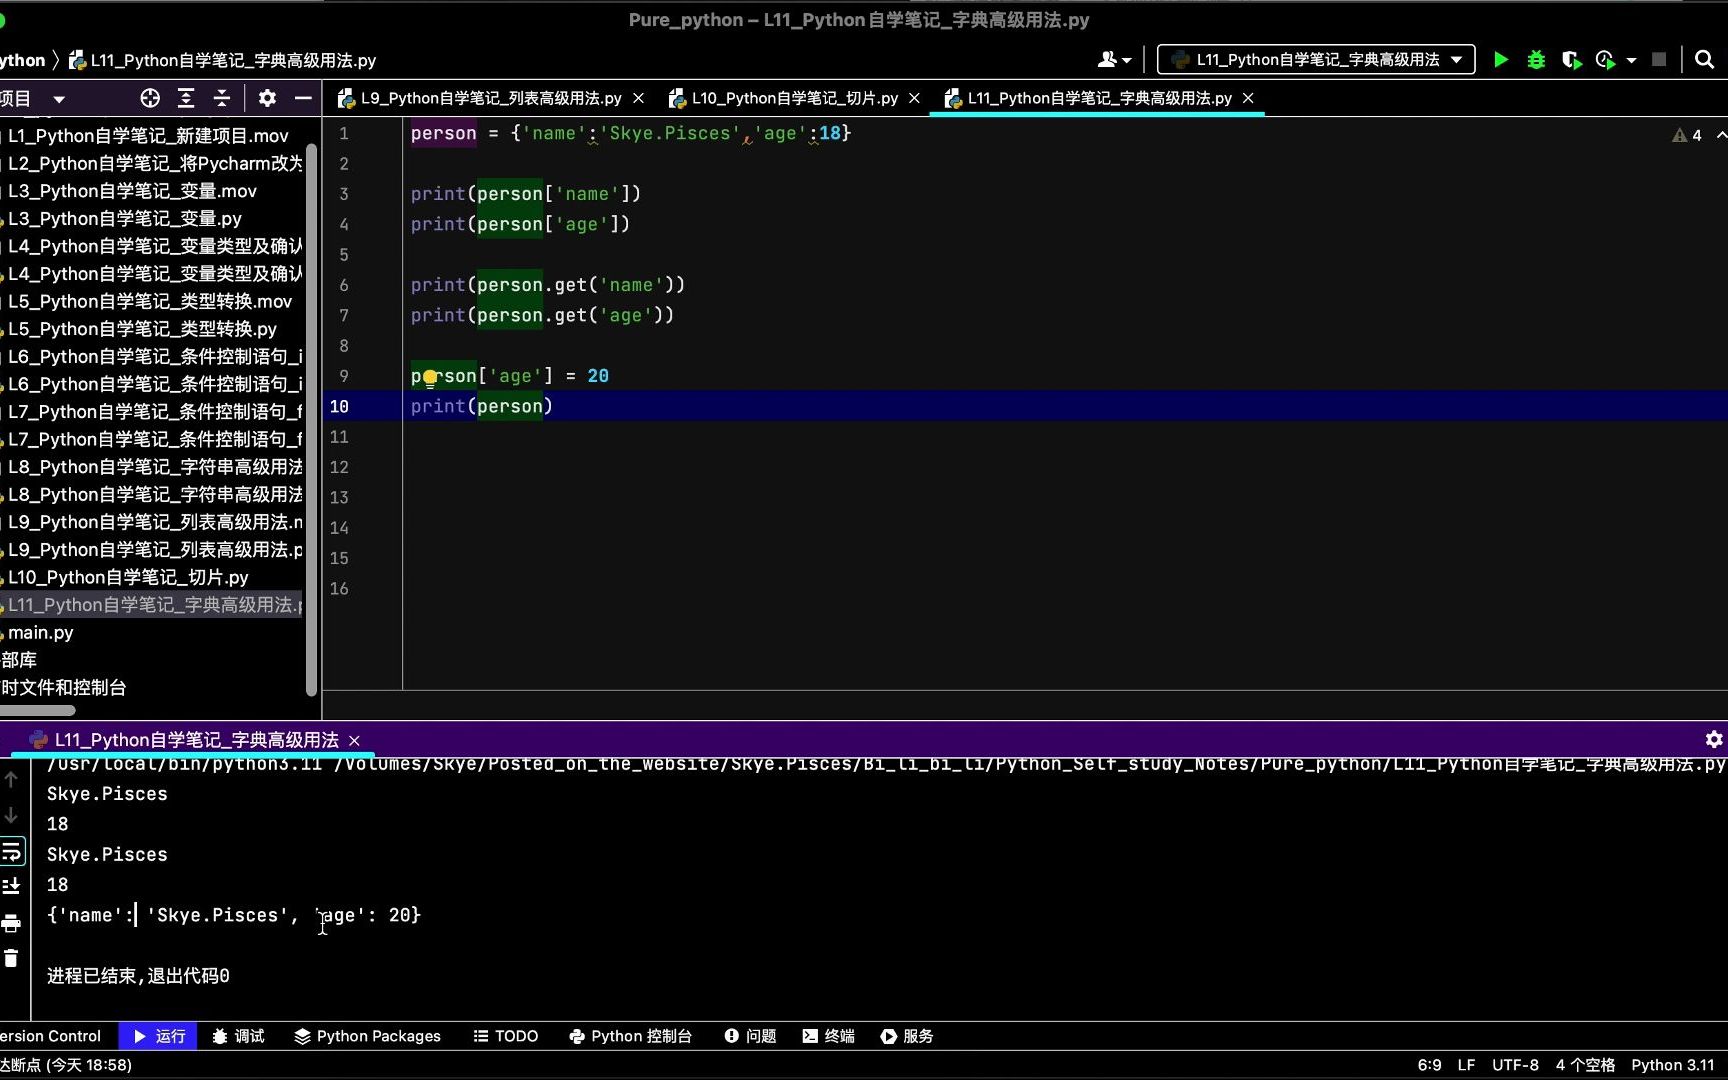Open the run configuration dropdown

point(1315,59)
